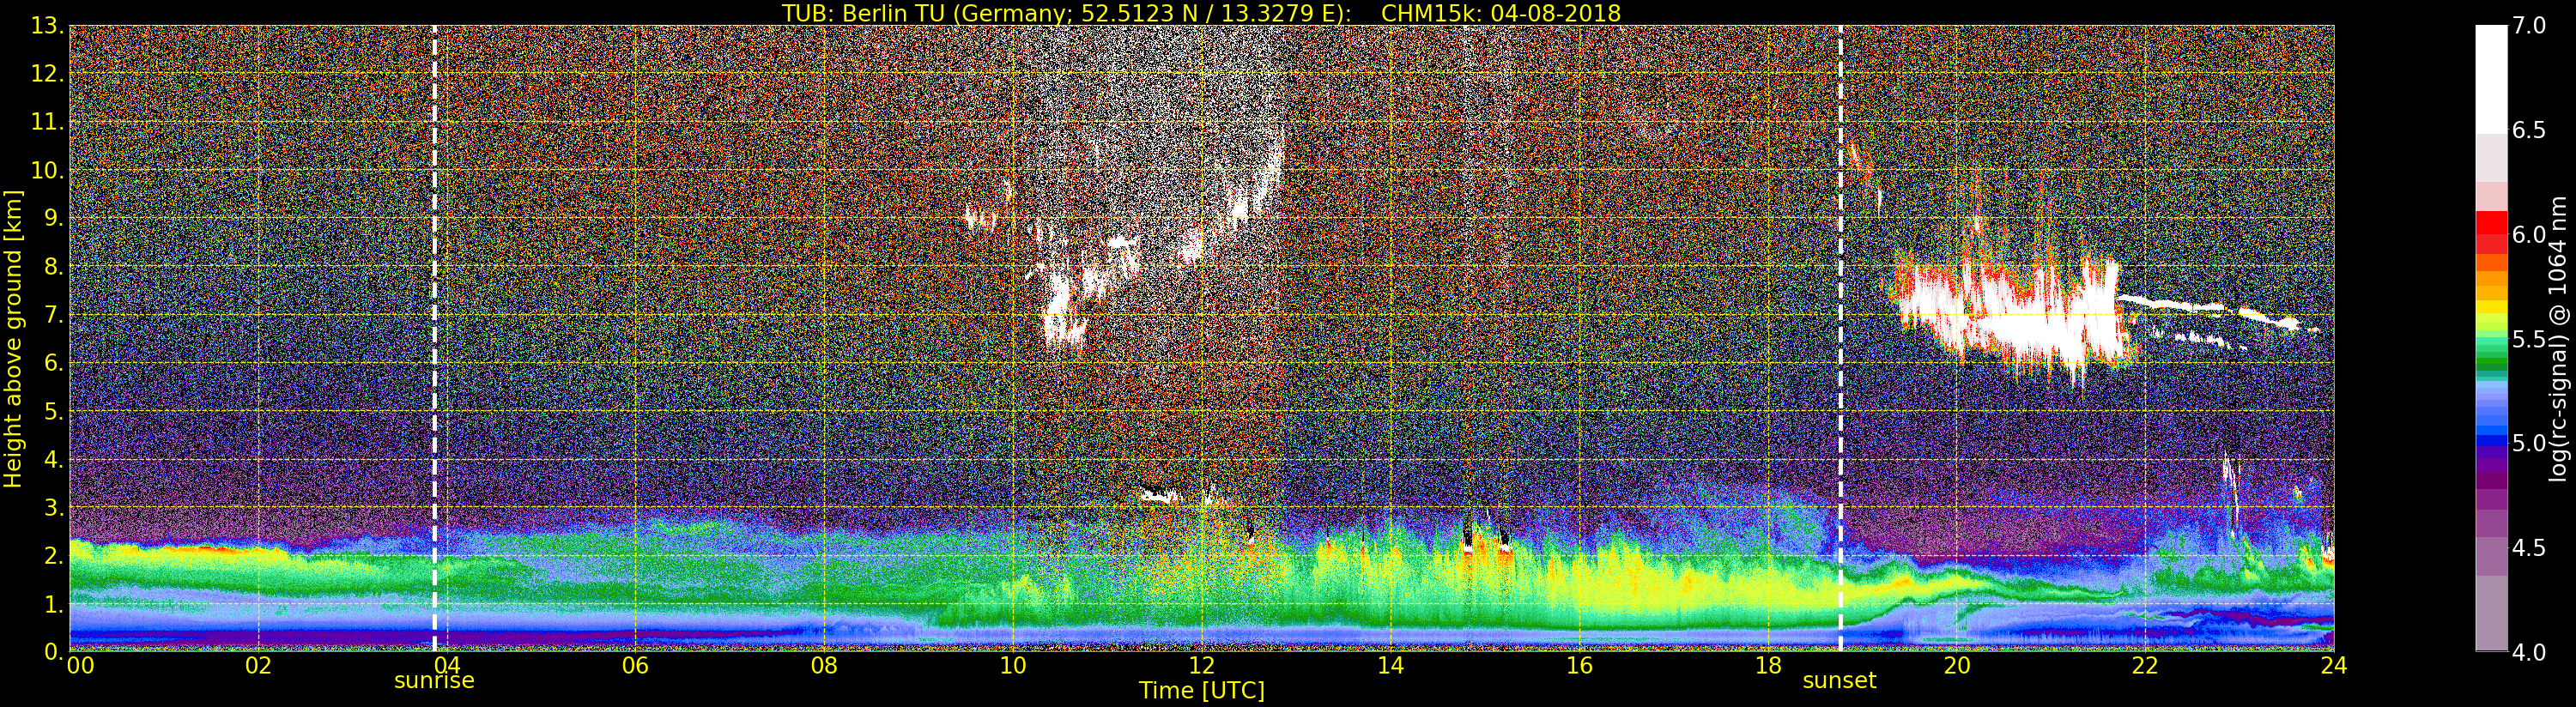Viewport: 2576px width, 707px height.
Task: Click the y-axis tick label '1.'
Action: [x=54, y=603]
